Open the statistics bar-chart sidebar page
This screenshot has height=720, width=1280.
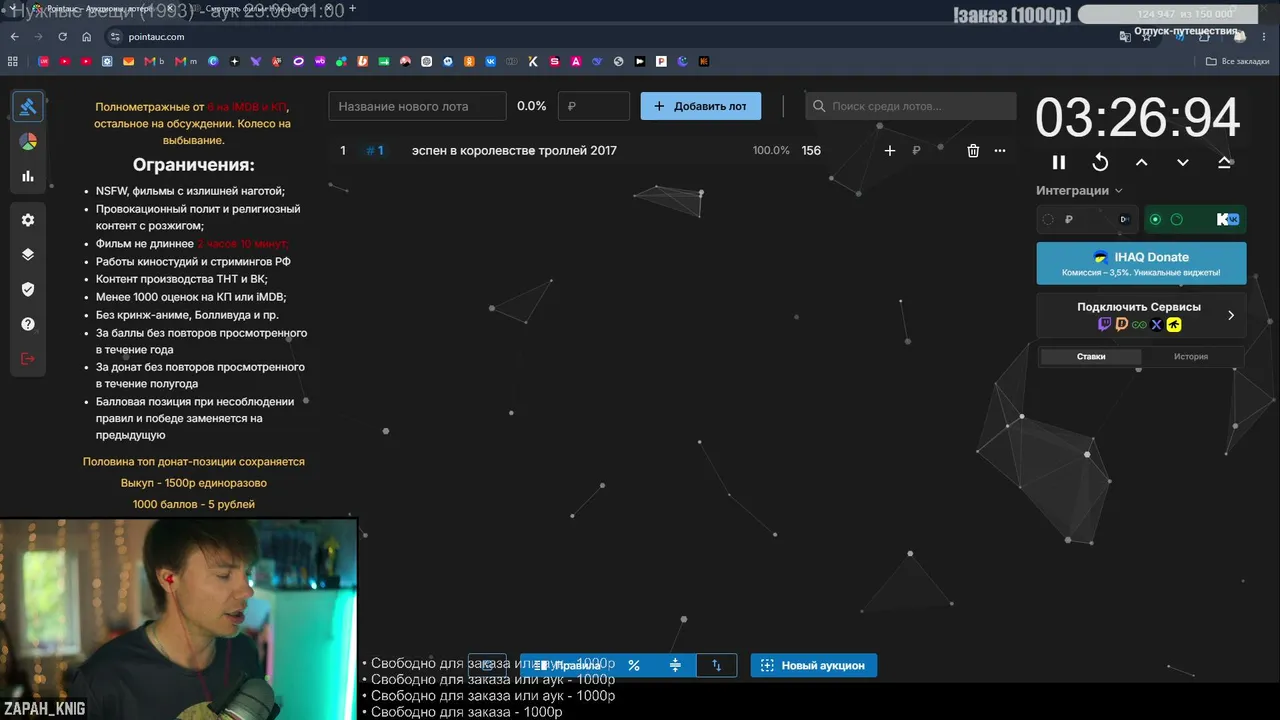coord(28,176)
